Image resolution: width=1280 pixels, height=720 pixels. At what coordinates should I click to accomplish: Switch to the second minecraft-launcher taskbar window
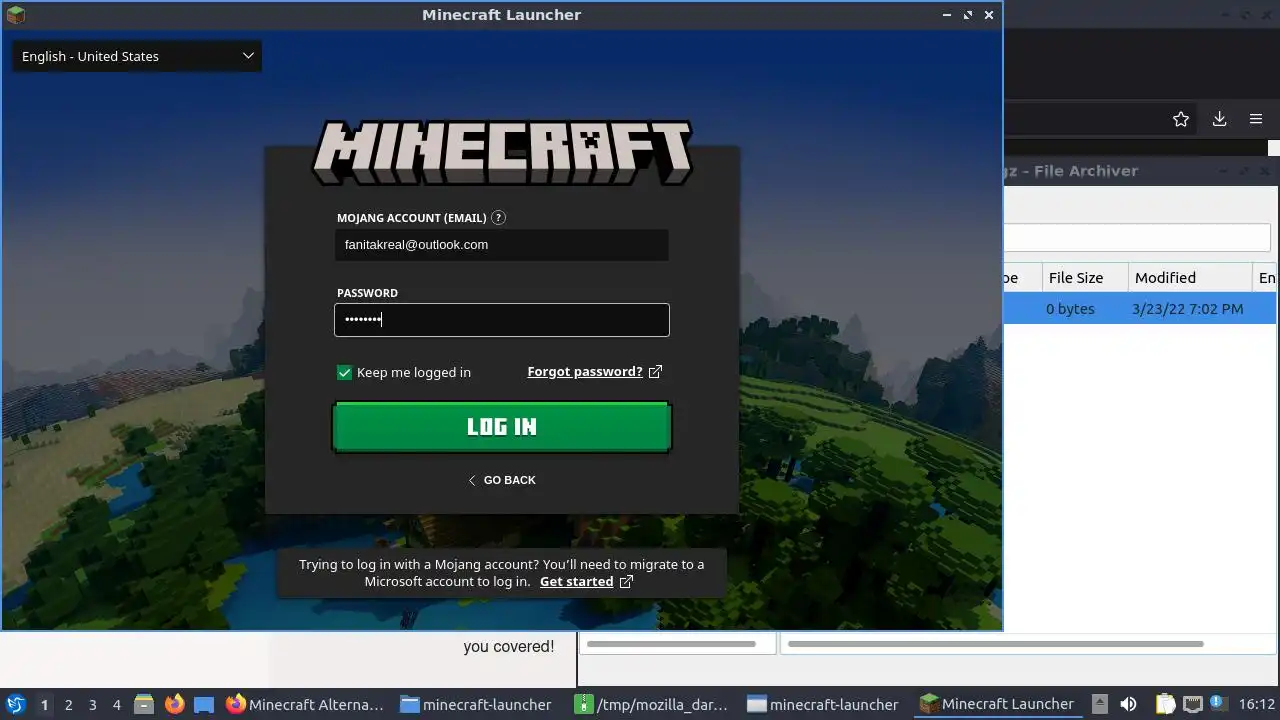[x=824, y=704]
